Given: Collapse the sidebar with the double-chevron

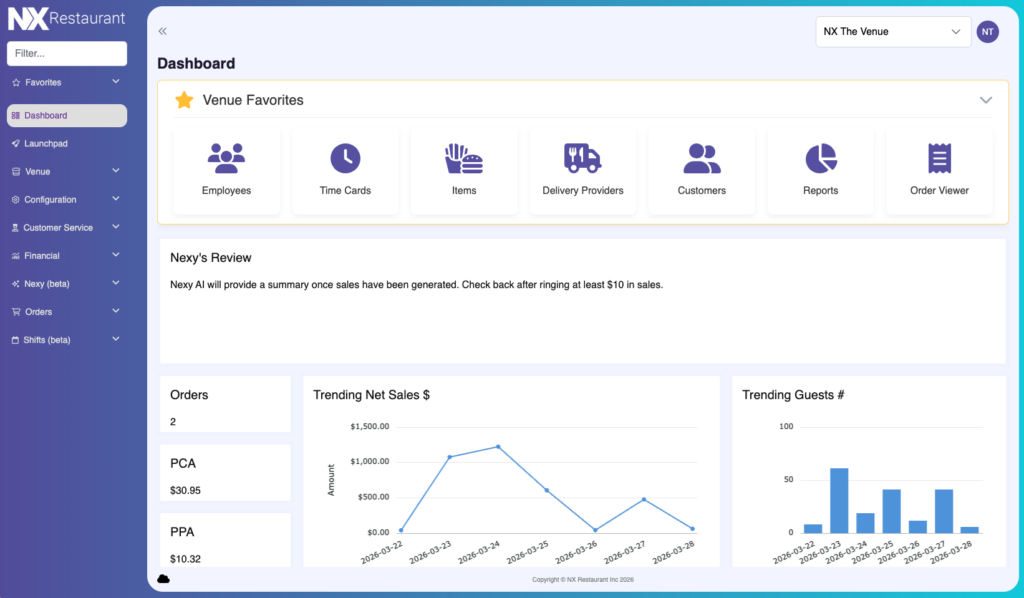Looking at the screenshot, I should point(162,31).
